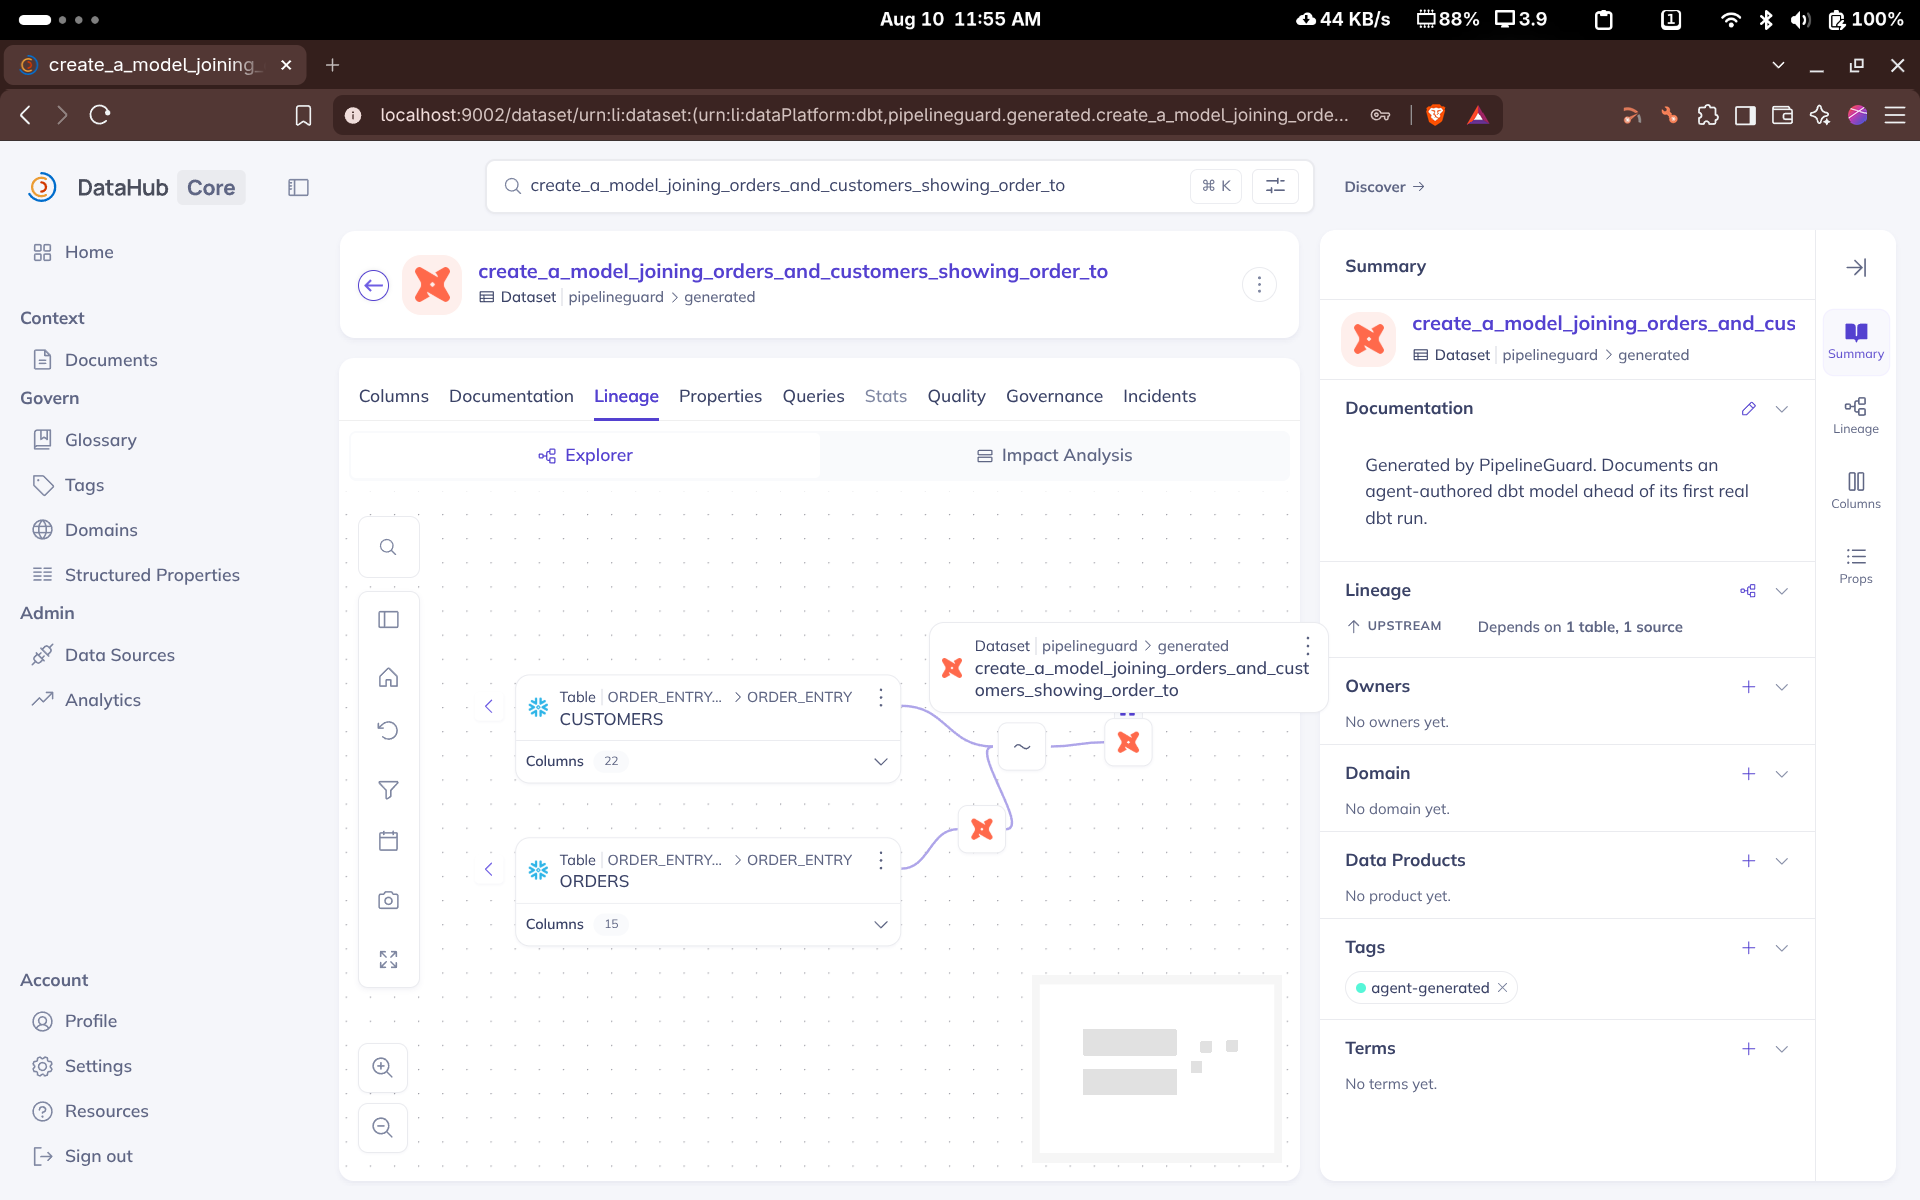Click the lineage home/recenter icon

coord(388,678)
